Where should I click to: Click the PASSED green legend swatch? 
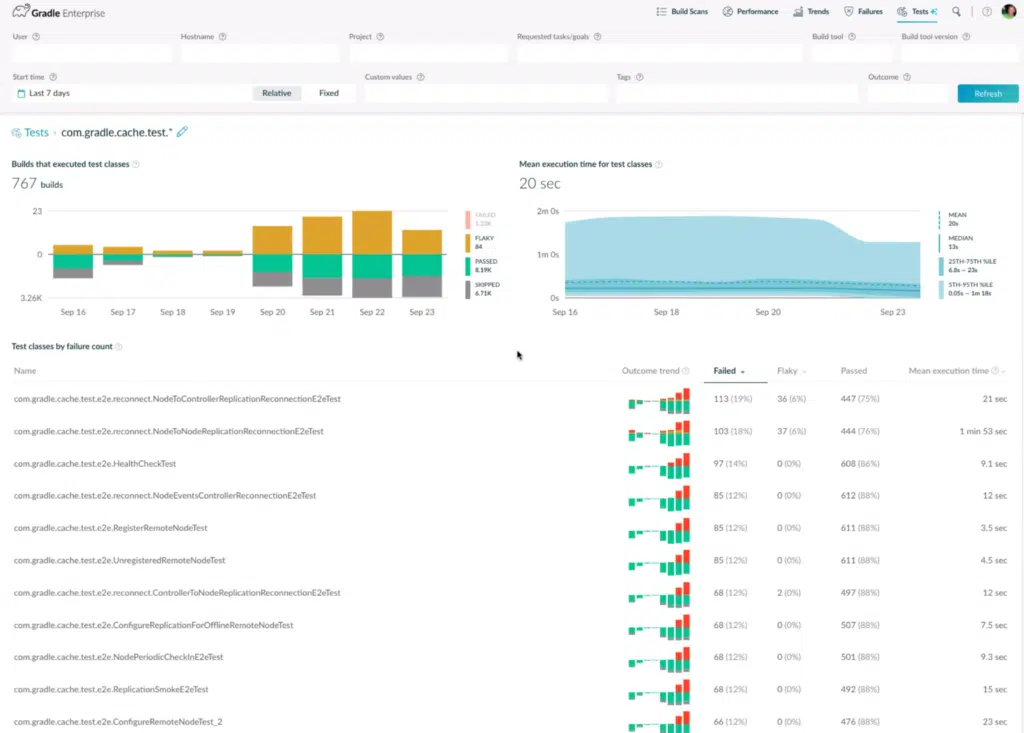coord(466,265)
